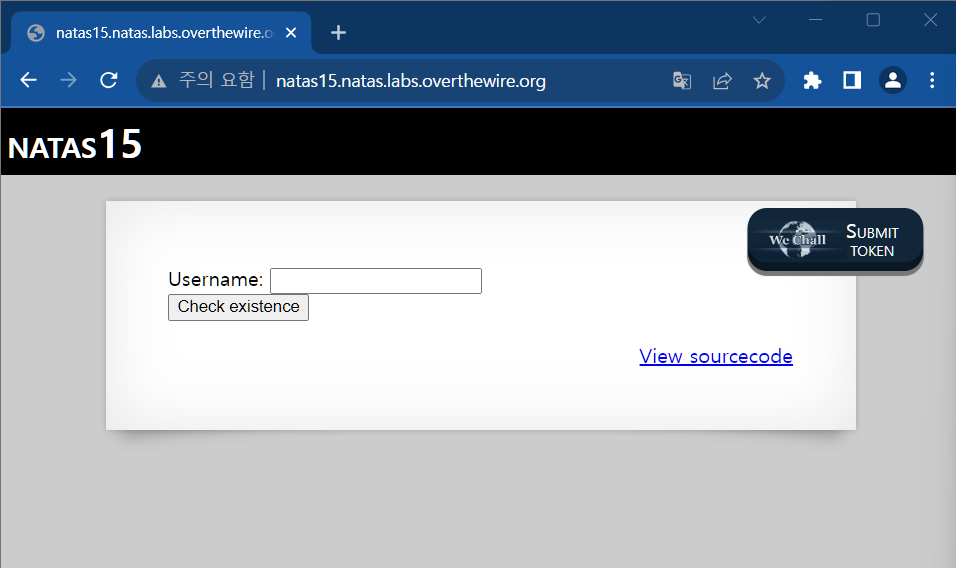Expand the tab search chevron
The image size is (956, 568).
click(759, 20)
